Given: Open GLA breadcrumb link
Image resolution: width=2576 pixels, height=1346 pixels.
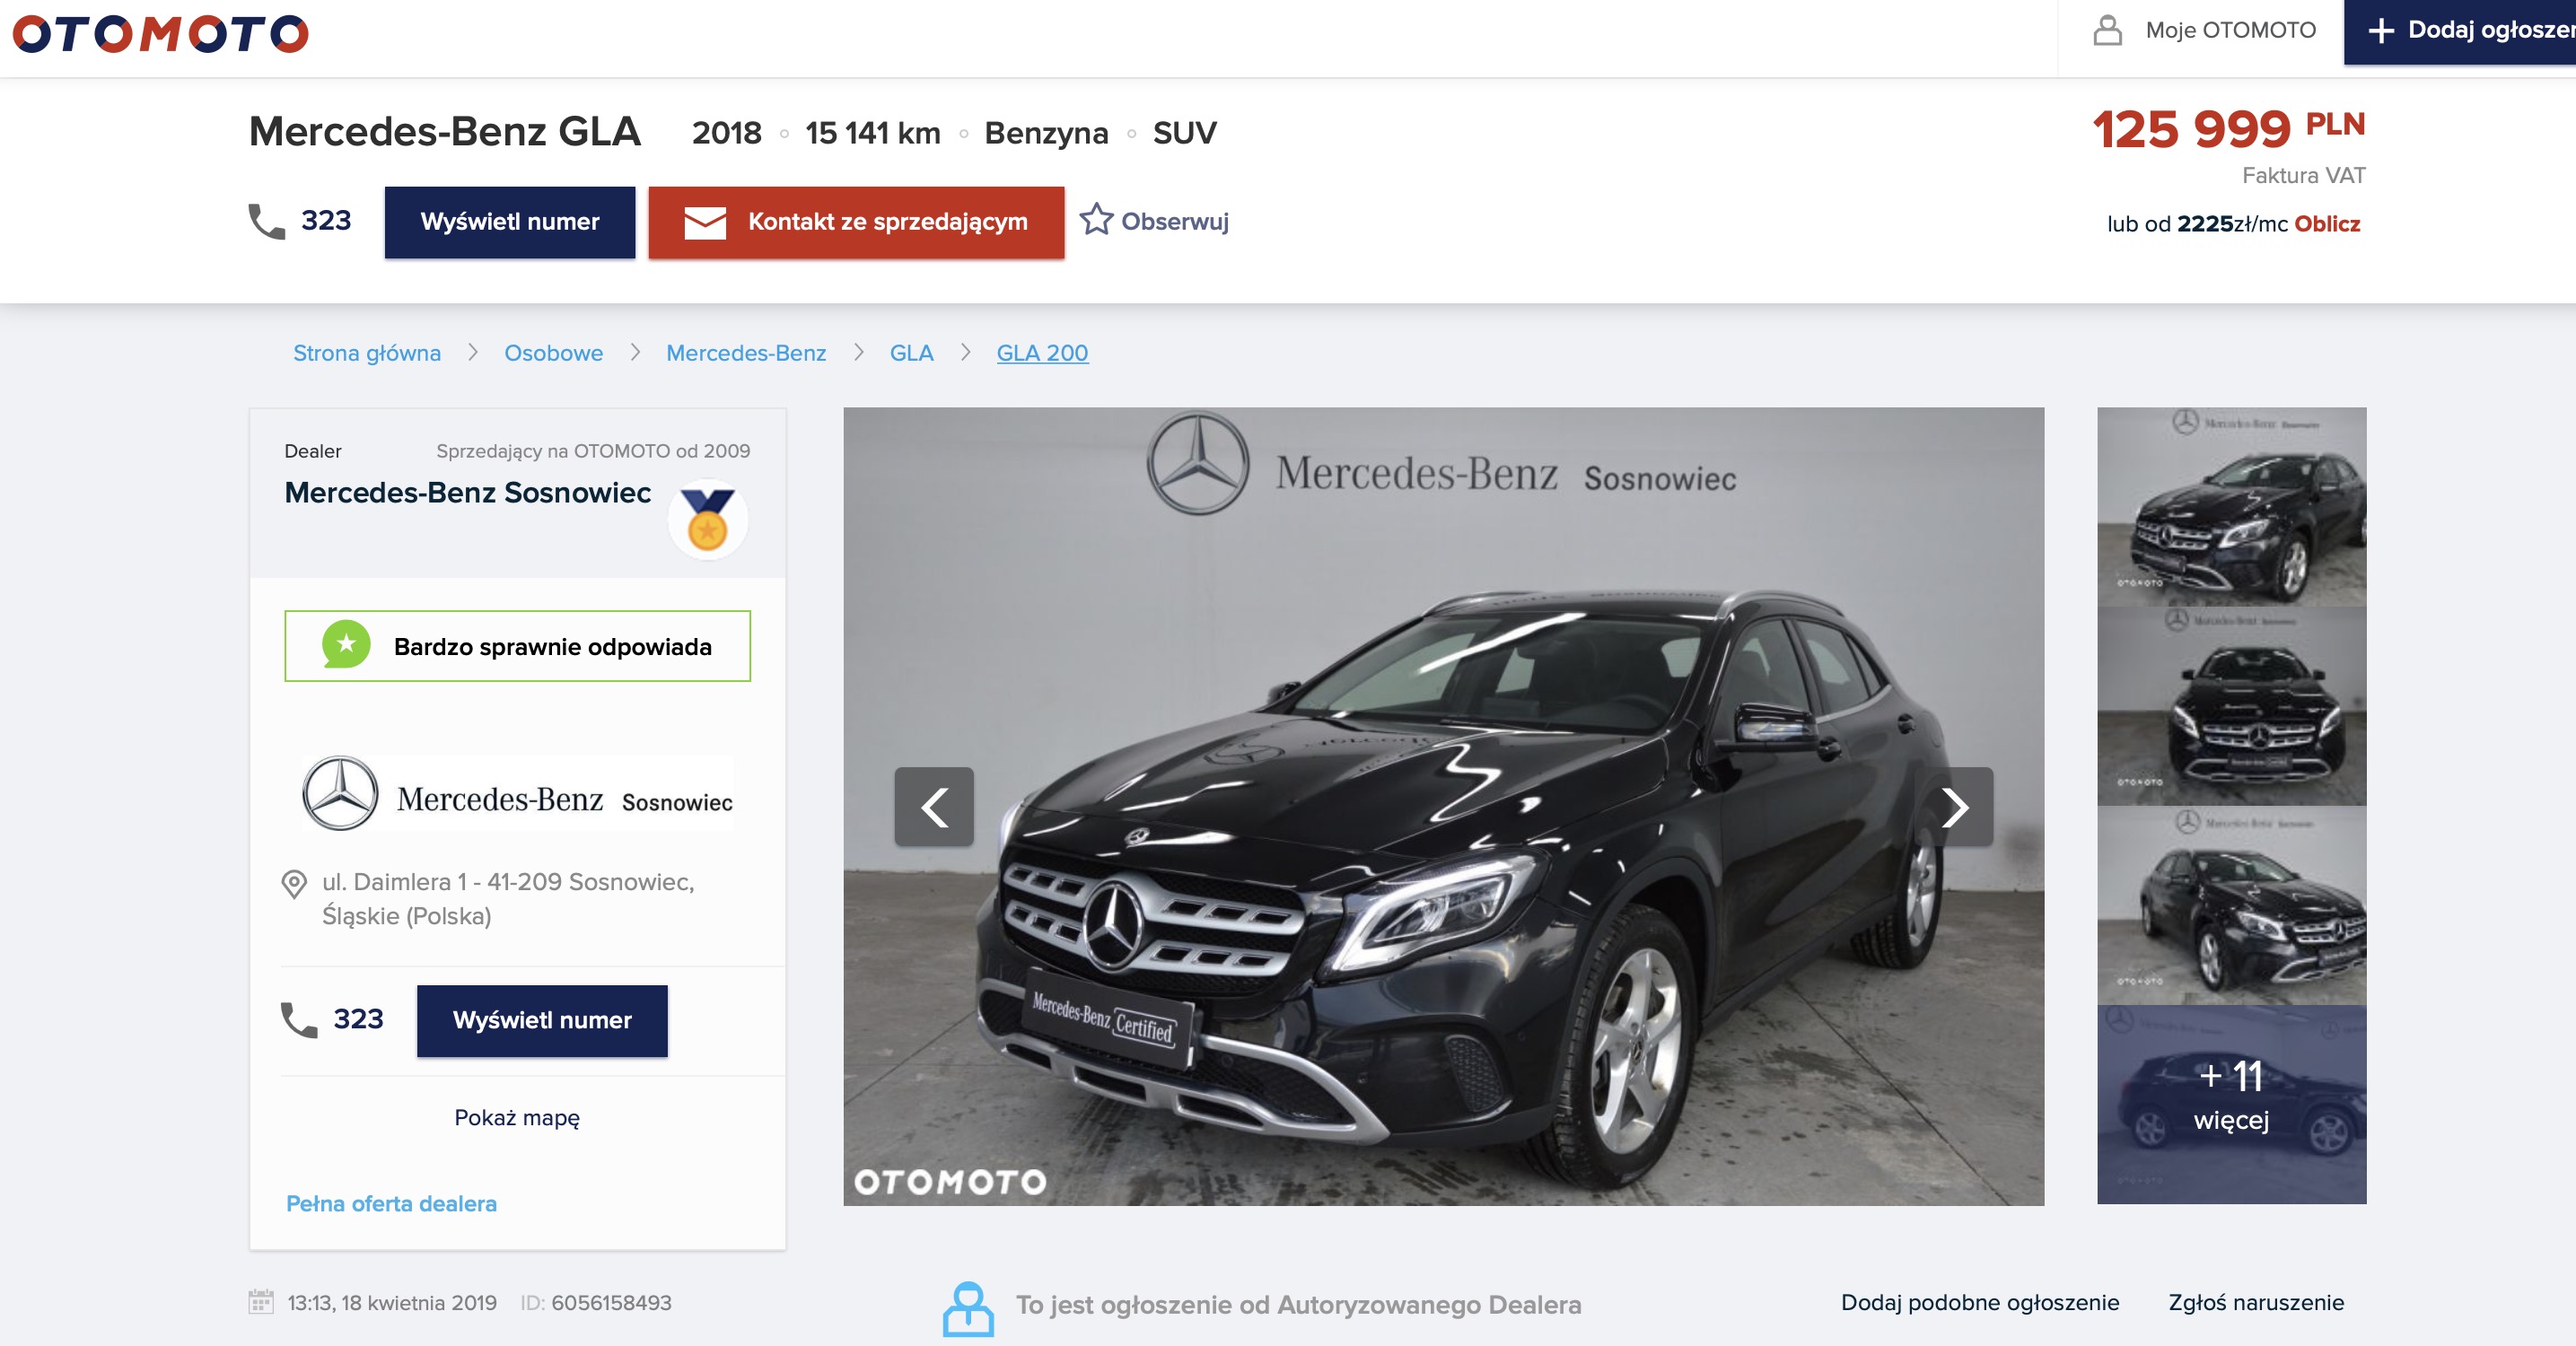Looking at the screenshot, I should 911,353.
